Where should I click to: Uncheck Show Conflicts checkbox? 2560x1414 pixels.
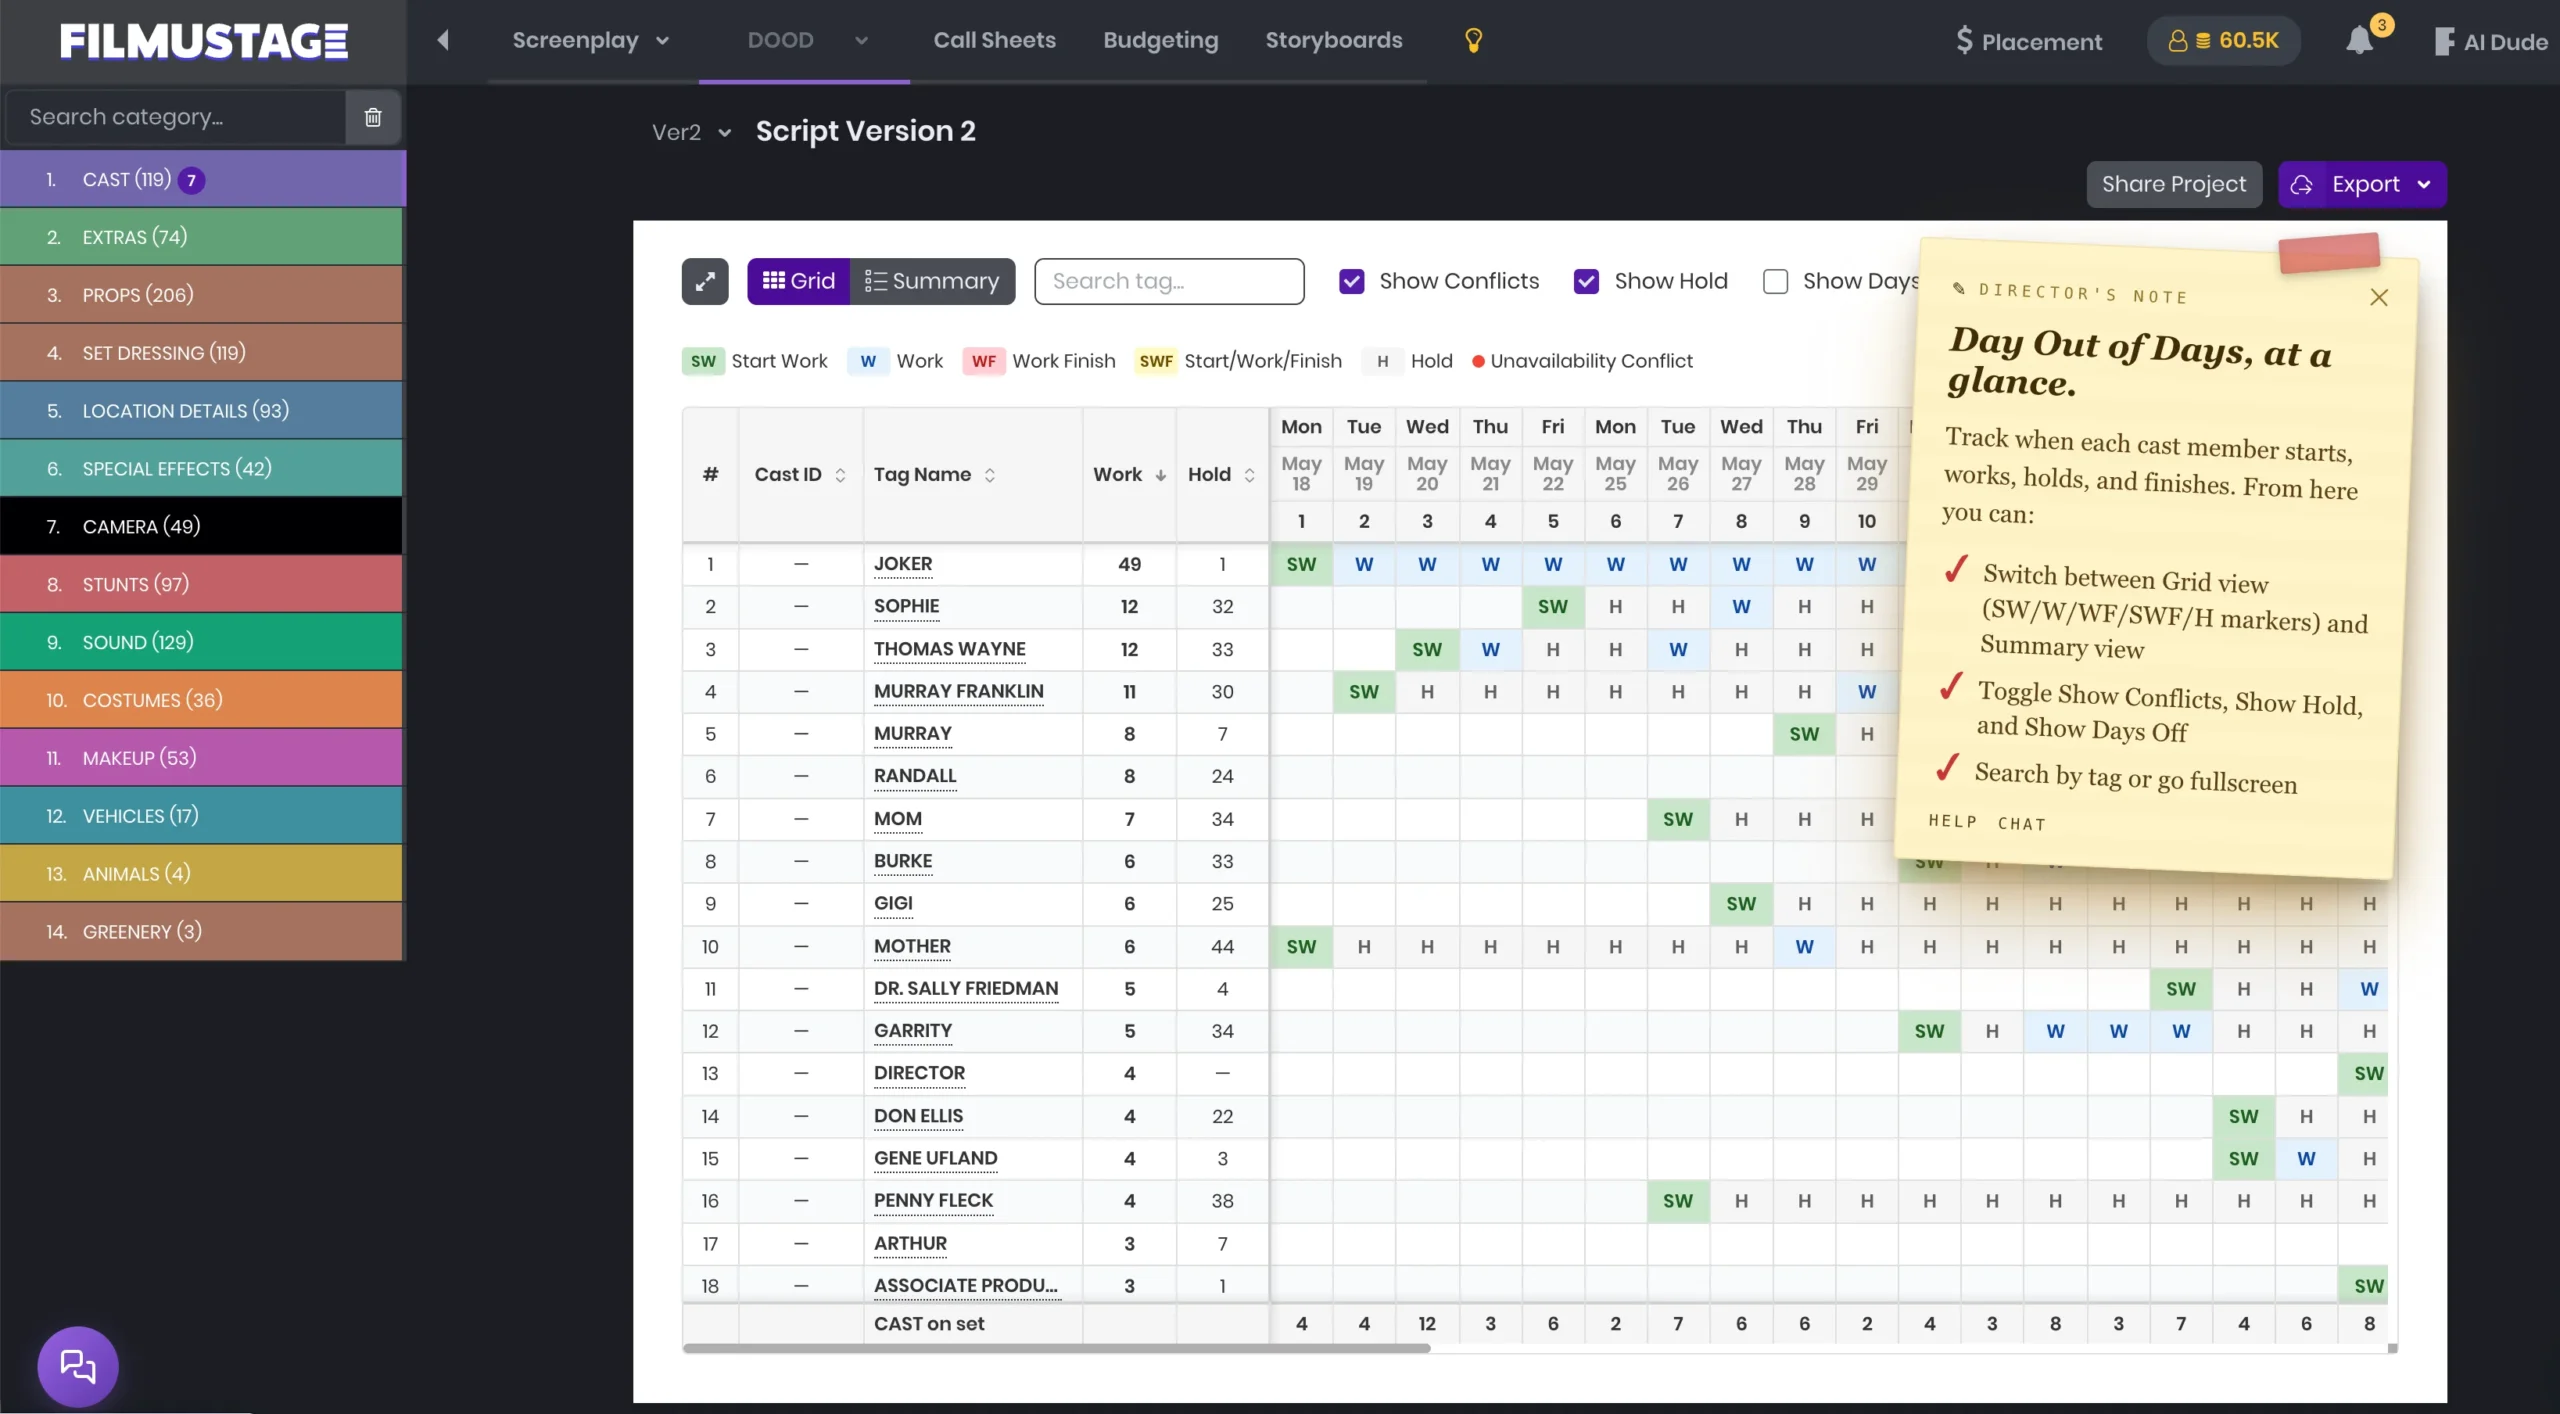point(1352,281)
